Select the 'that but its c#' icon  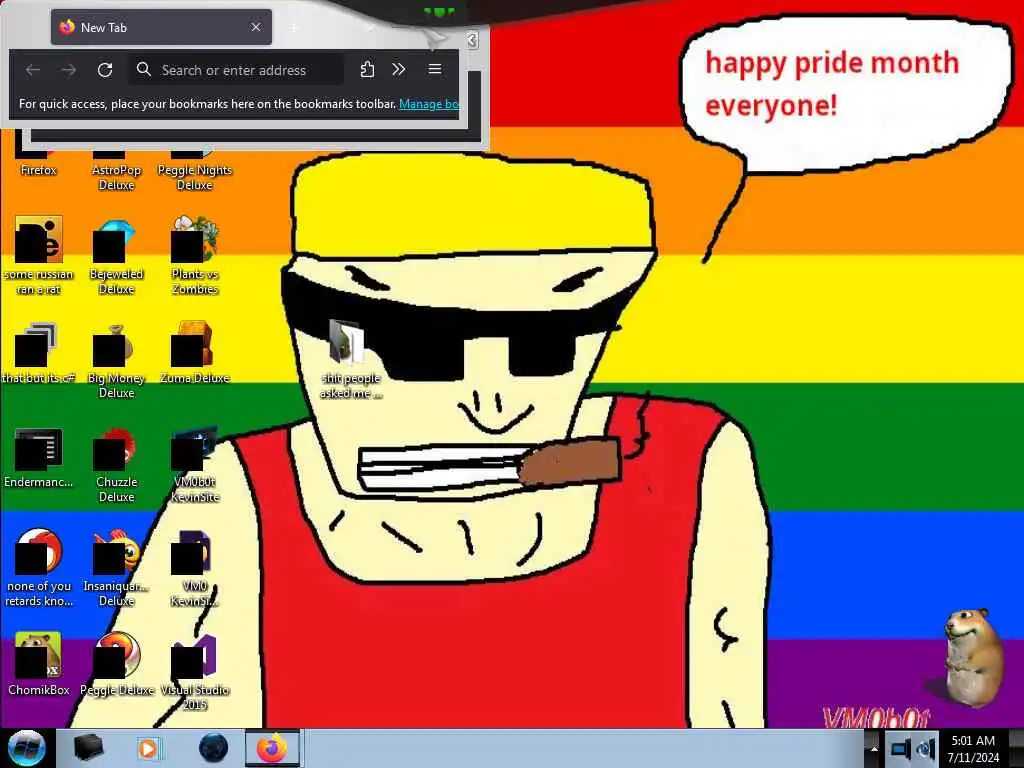[39, 352]
